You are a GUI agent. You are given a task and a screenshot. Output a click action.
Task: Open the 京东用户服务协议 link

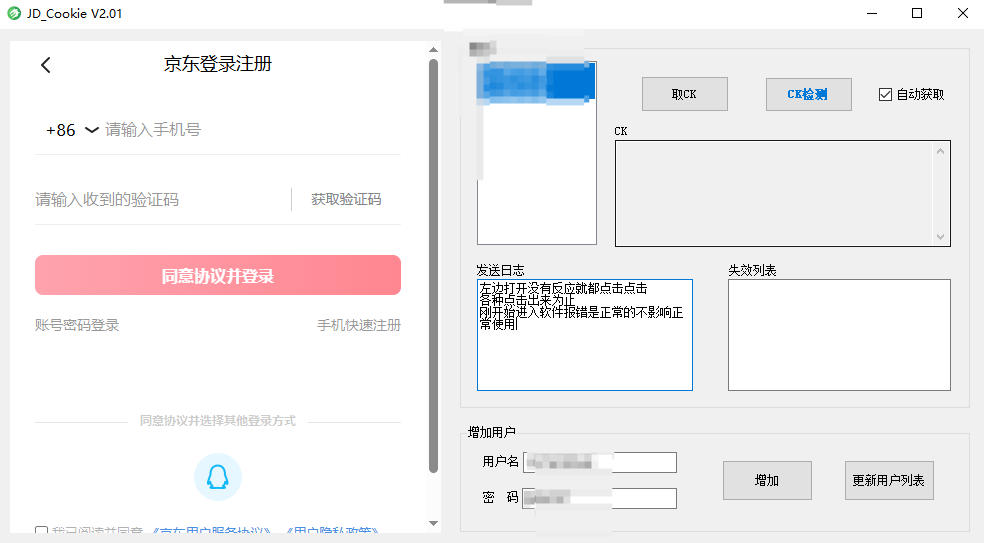tap(211, 531)
